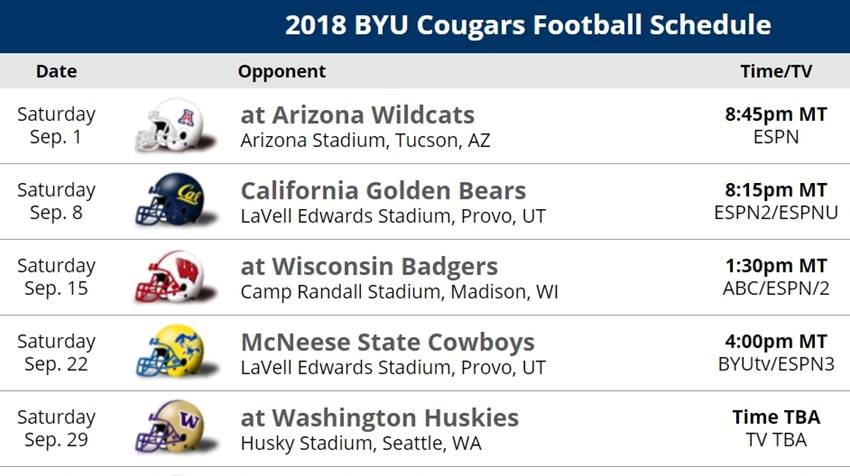
Task: Open the California Golden Bears link
Action: coord(383,190)
